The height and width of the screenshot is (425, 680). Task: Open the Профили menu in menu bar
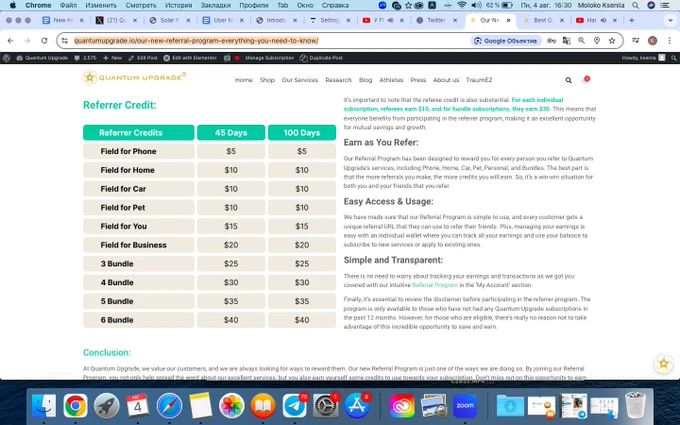[x=254, y=5]
